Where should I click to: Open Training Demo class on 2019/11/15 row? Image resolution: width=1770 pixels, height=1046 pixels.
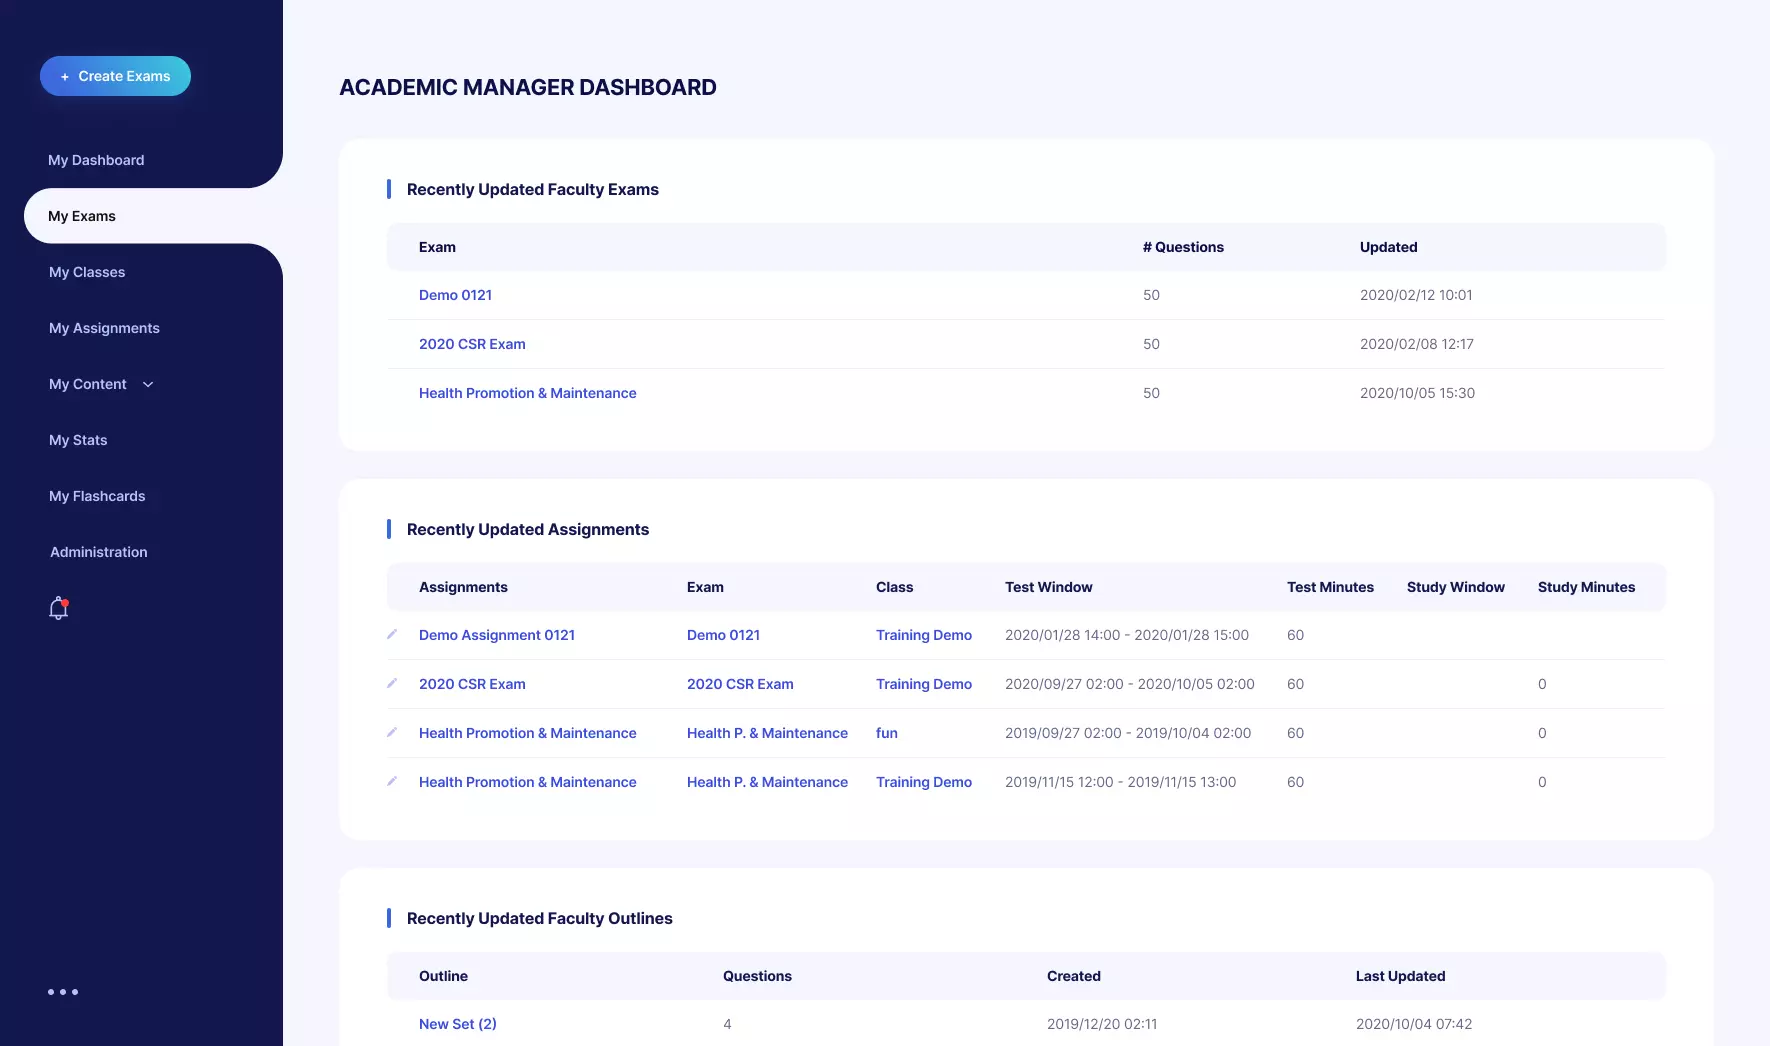pos(924,782)
